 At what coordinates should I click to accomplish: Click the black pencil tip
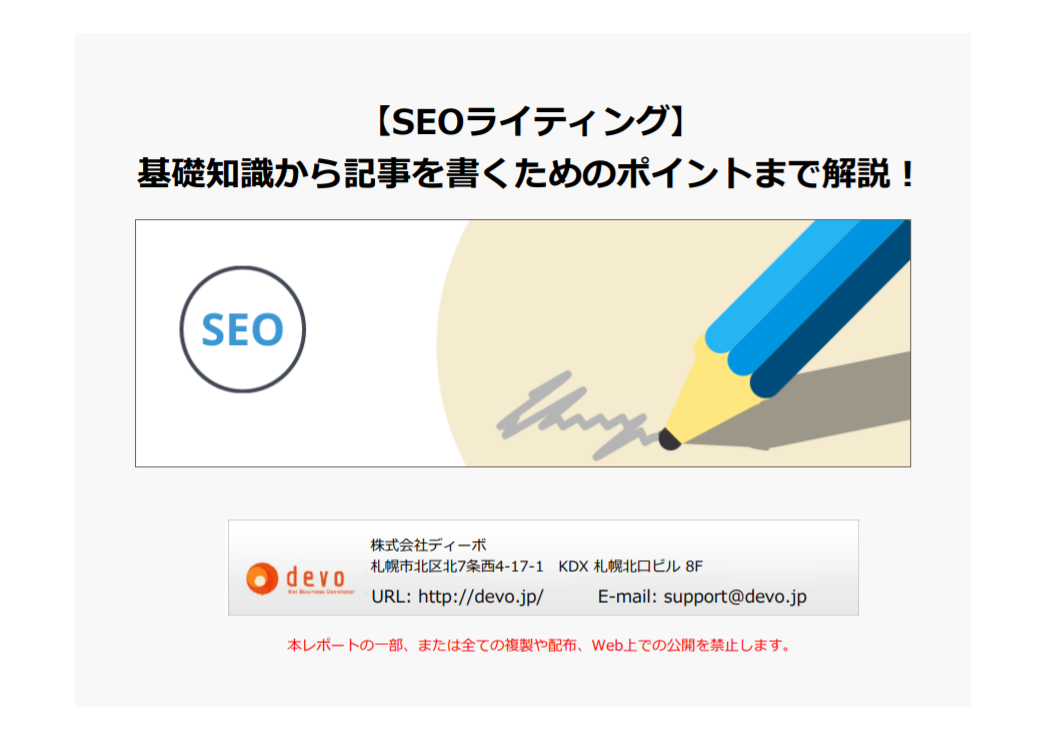tap(669, 440)
